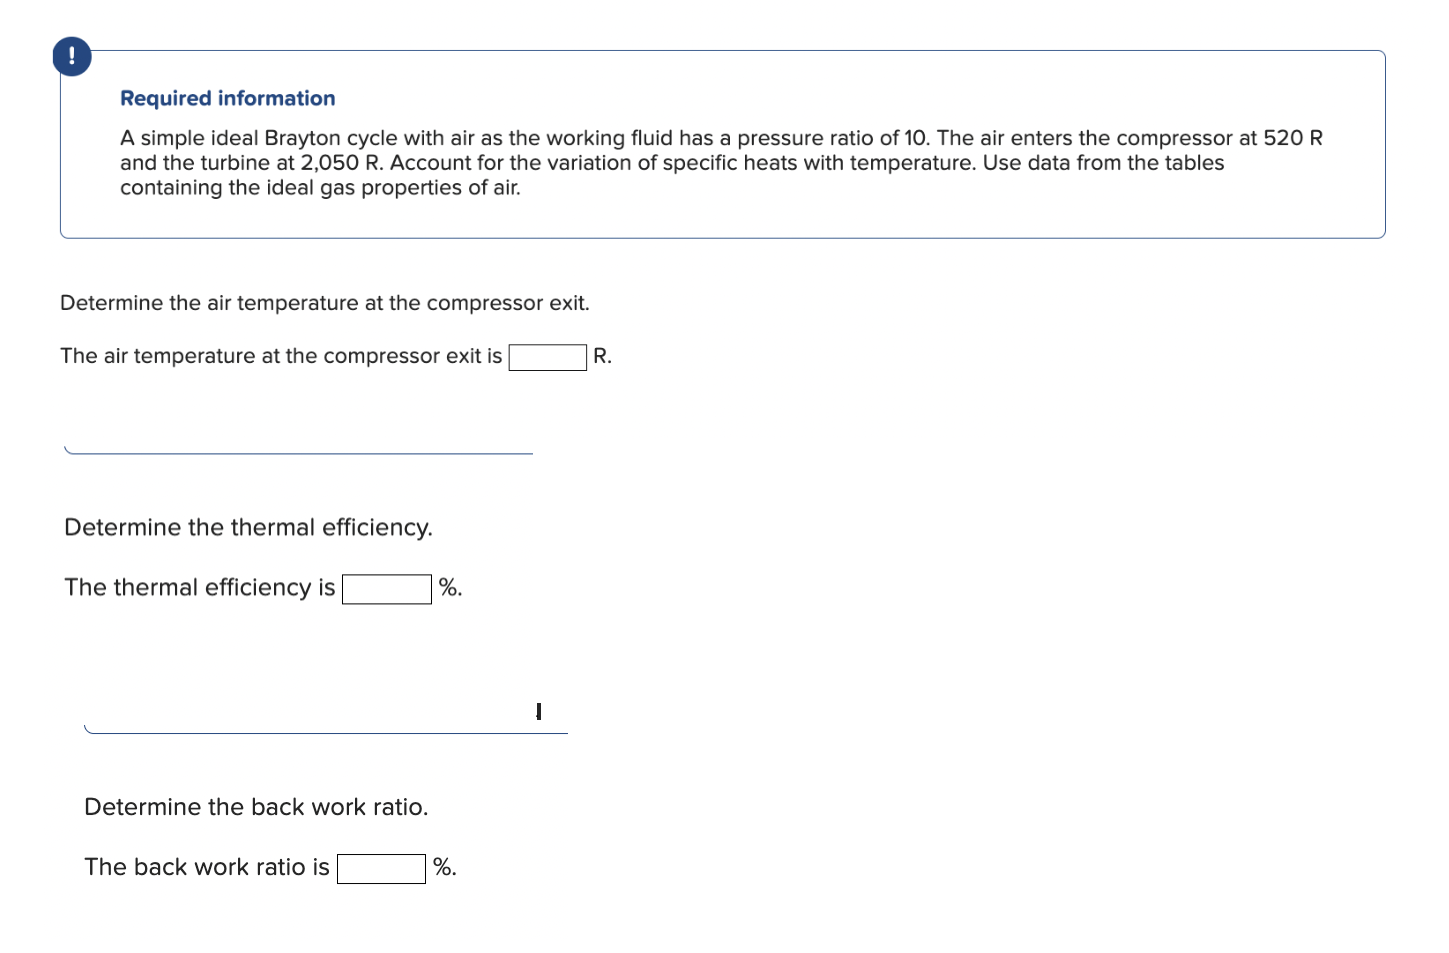Click 'Determine the back work ratio' prompt
The height and width of the screenshot is (953, 1449).
256,807
